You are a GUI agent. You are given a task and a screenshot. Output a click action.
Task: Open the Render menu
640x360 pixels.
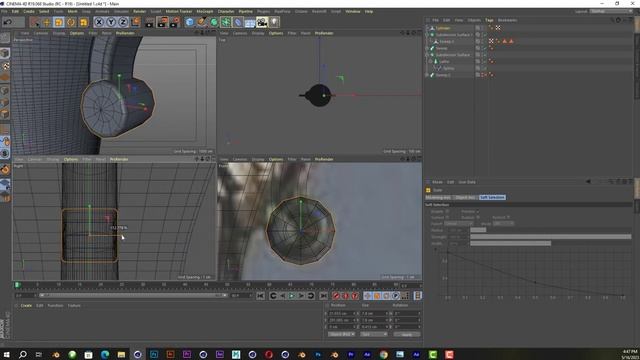(139, 11)
